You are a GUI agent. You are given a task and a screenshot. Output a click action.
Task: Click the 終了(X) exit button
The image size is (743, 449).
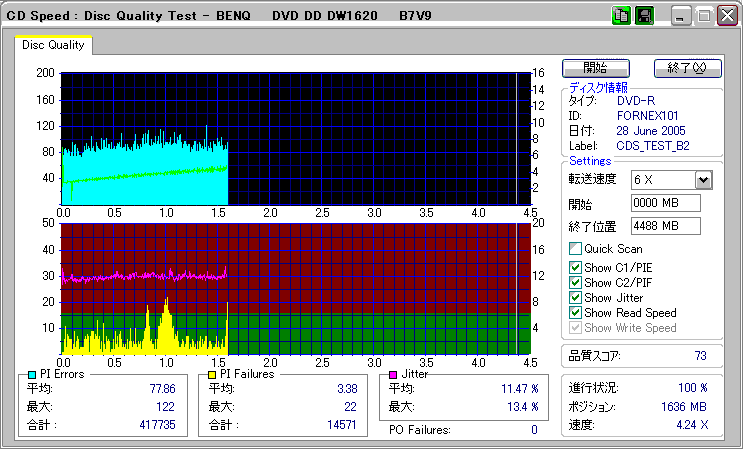click(x=688, y=68)
